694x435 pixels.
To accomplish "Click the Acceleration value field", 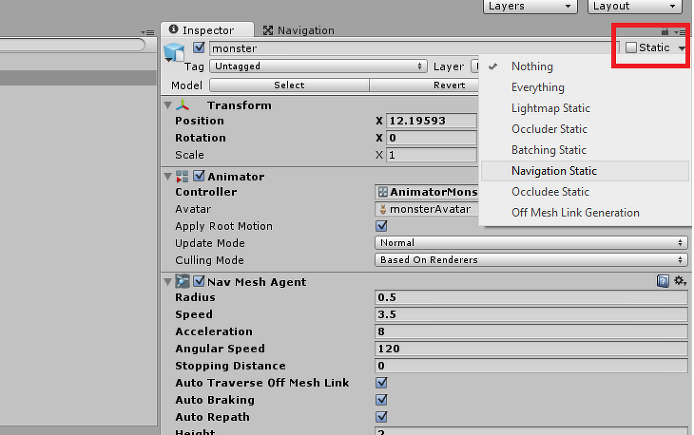I will 531,331.
